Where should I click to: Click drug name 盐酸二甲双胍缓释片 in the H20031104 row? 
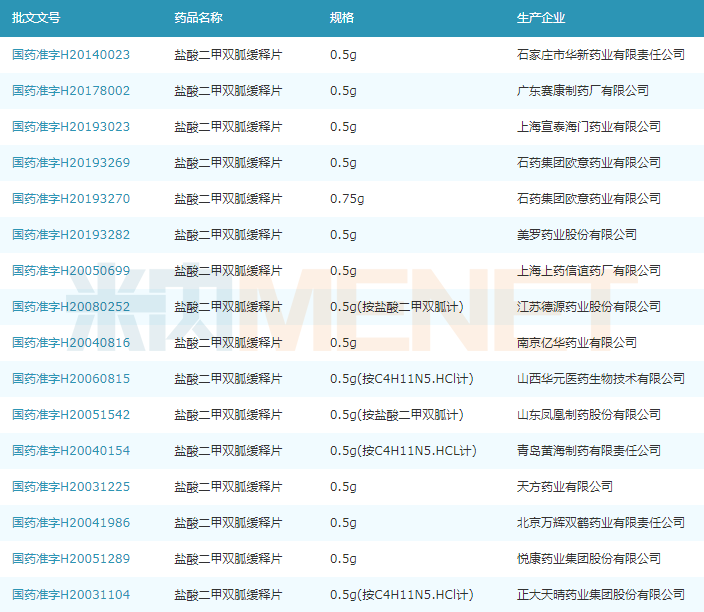[x=228, y=594]
